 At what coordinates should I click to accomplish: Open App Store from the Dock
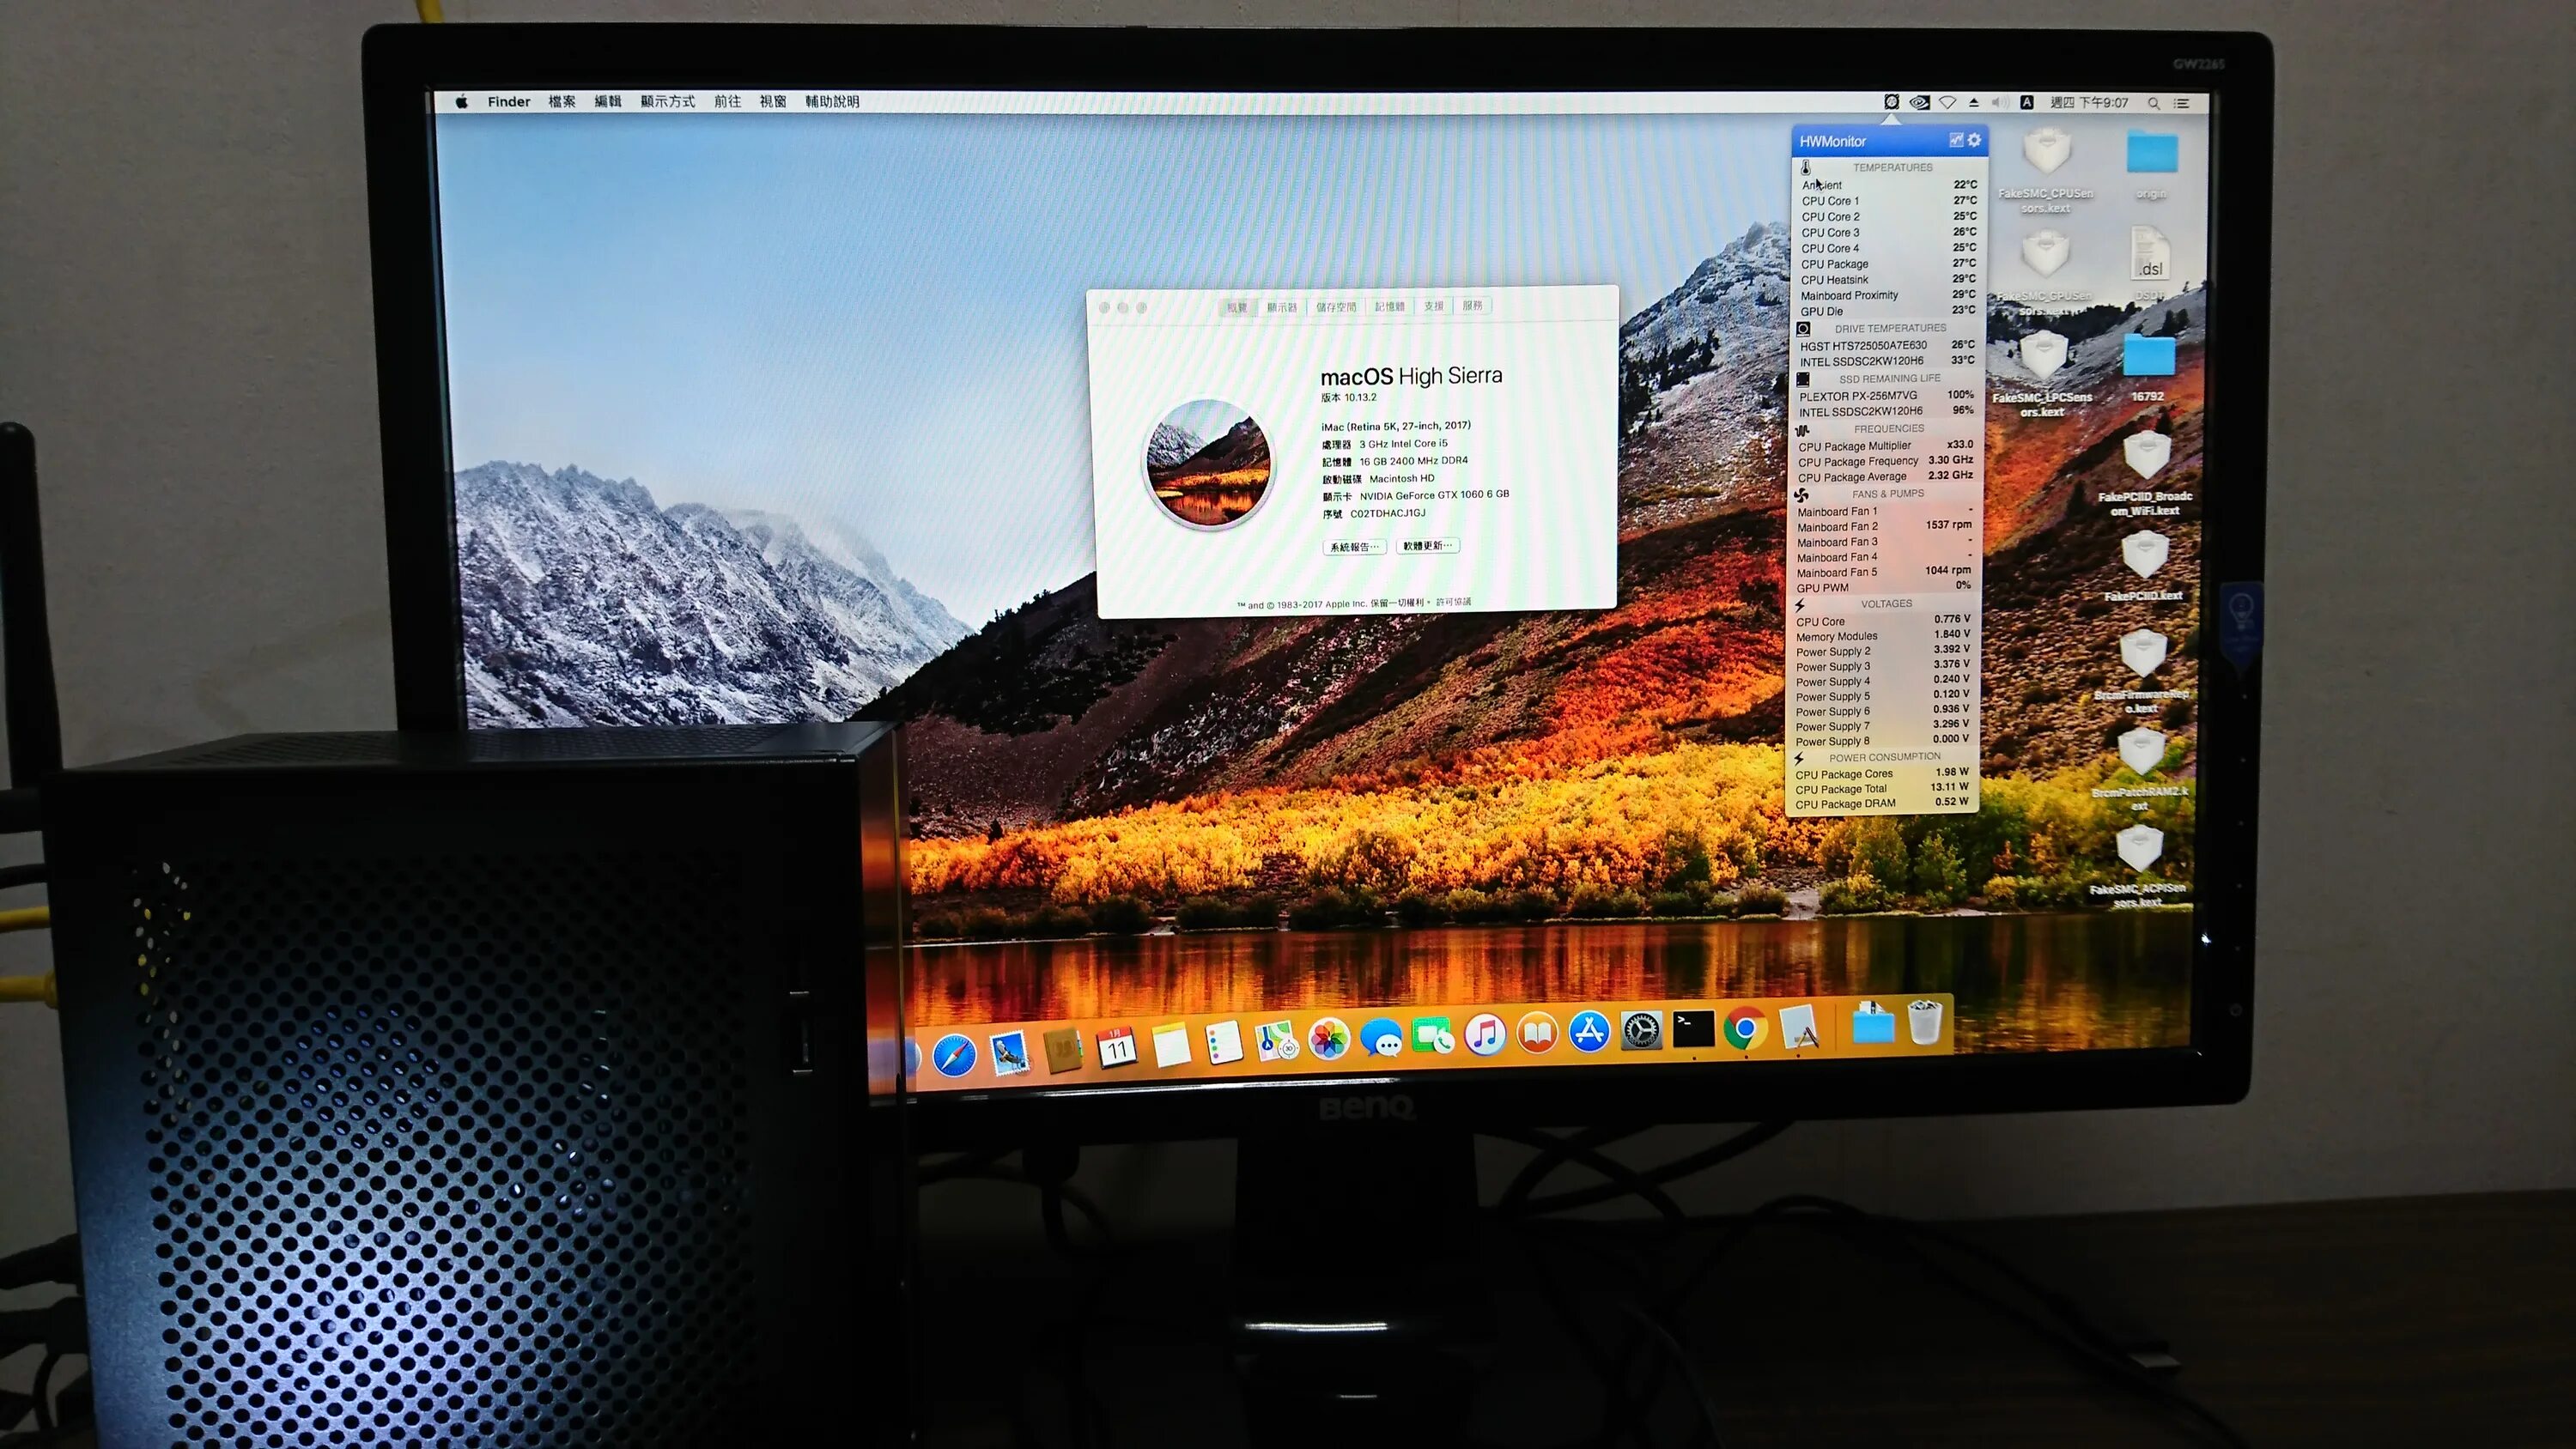tap(1589, 1031)
